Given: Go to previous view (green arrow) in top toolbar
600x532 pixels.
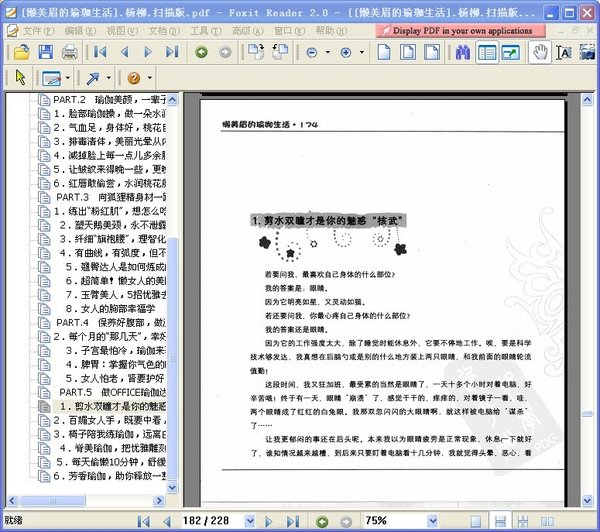Looking at the screenshot, I should 201,52.
